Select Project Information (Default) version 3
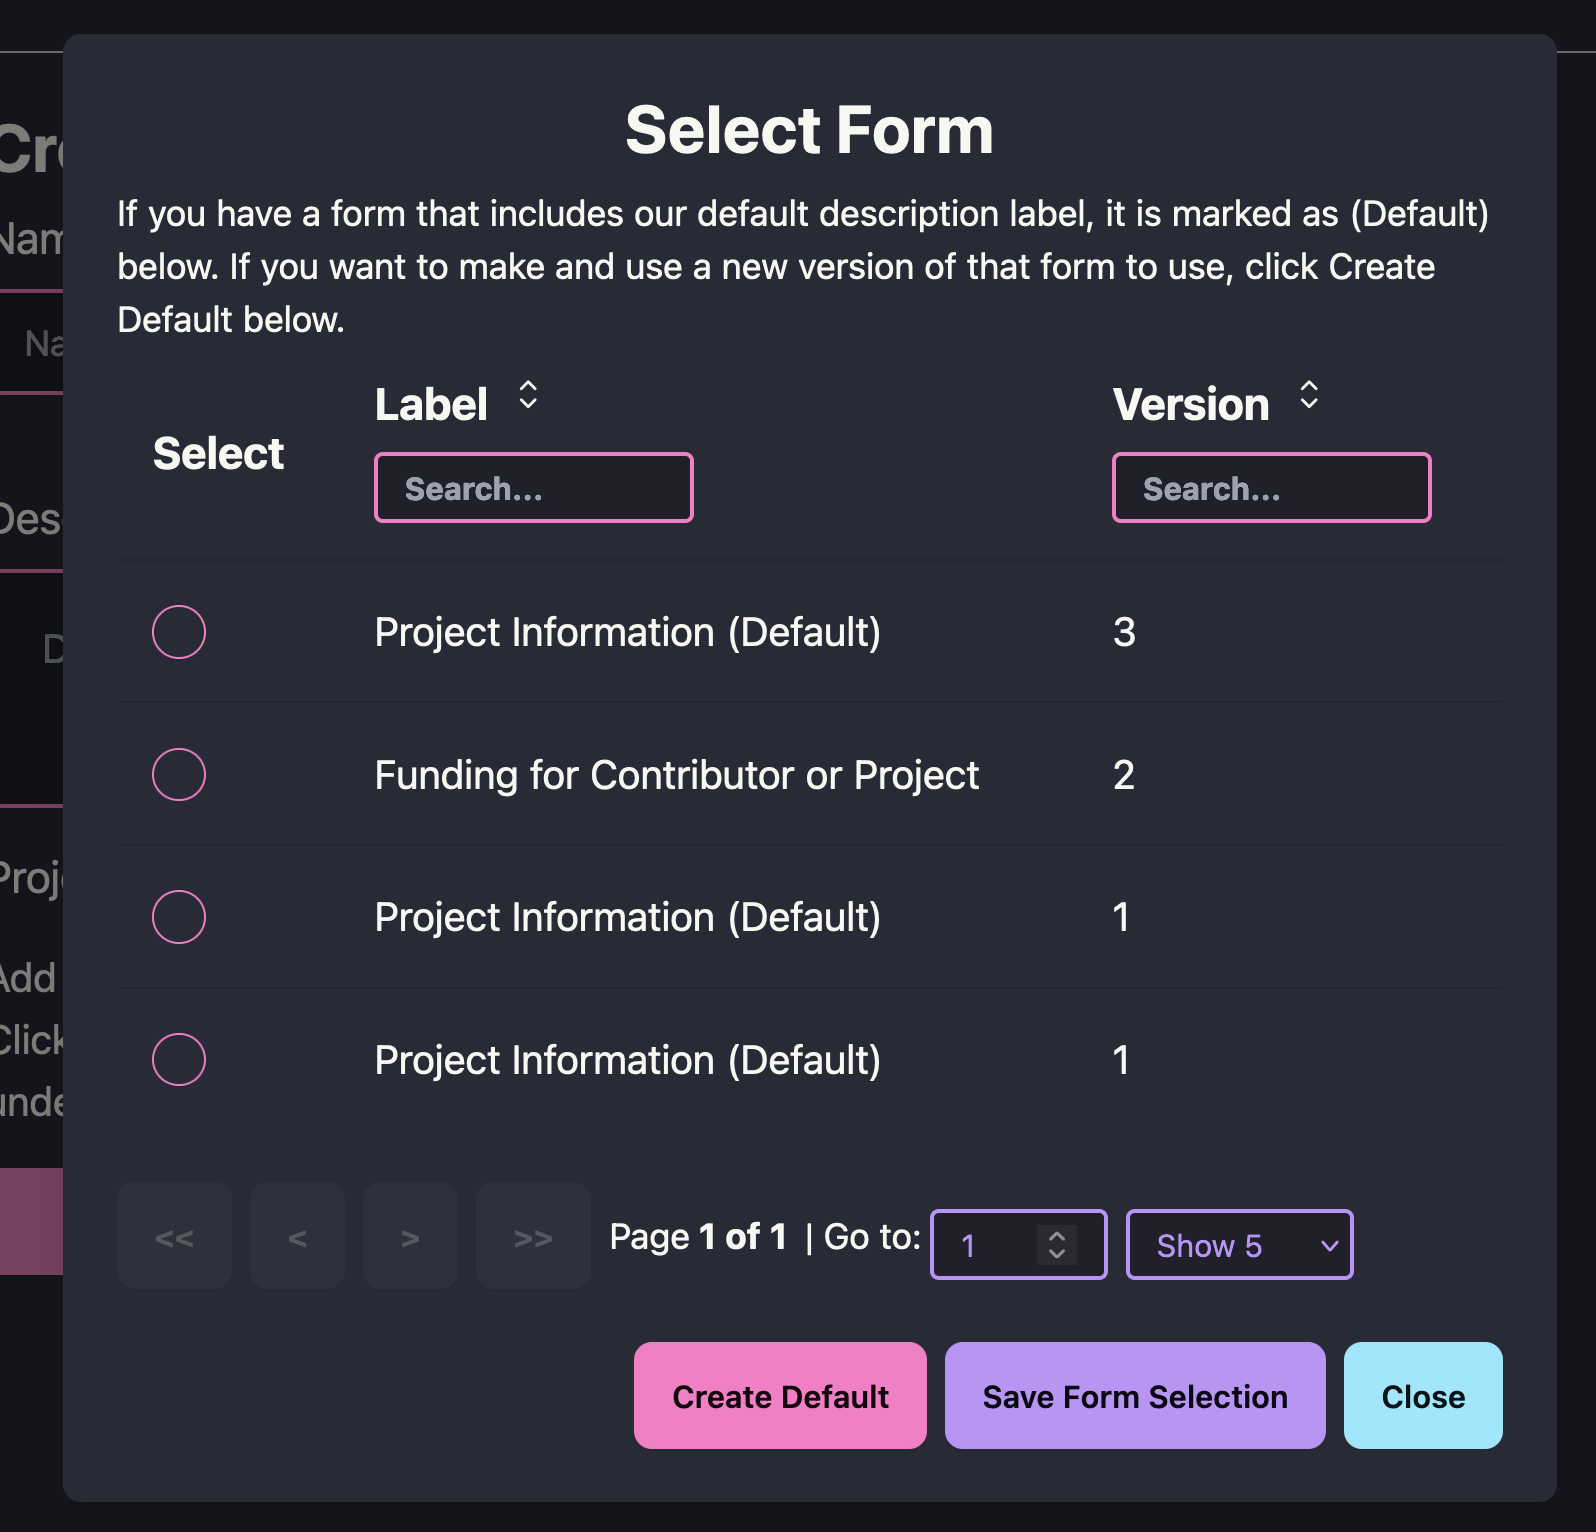Viewport: 1596px width, 1532px height. (179, 632)
